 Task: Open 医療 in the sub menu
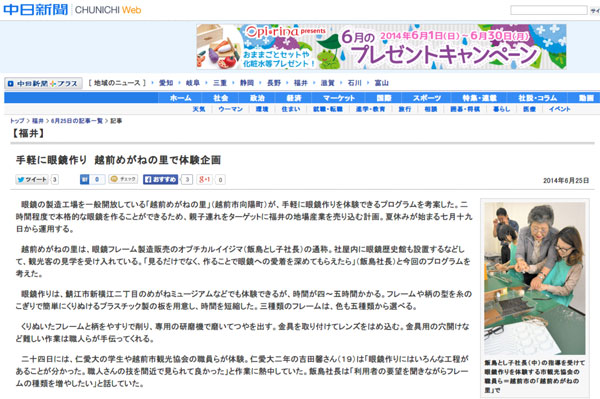(x=529, y=109)
